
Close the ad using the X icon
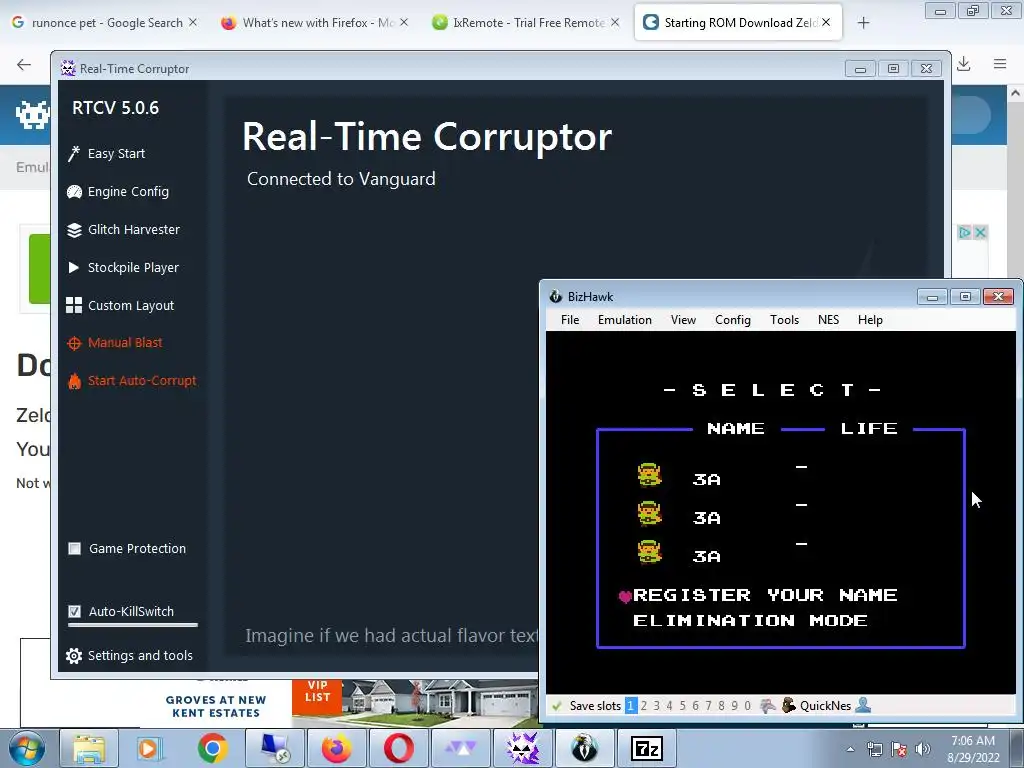(980, 232)
